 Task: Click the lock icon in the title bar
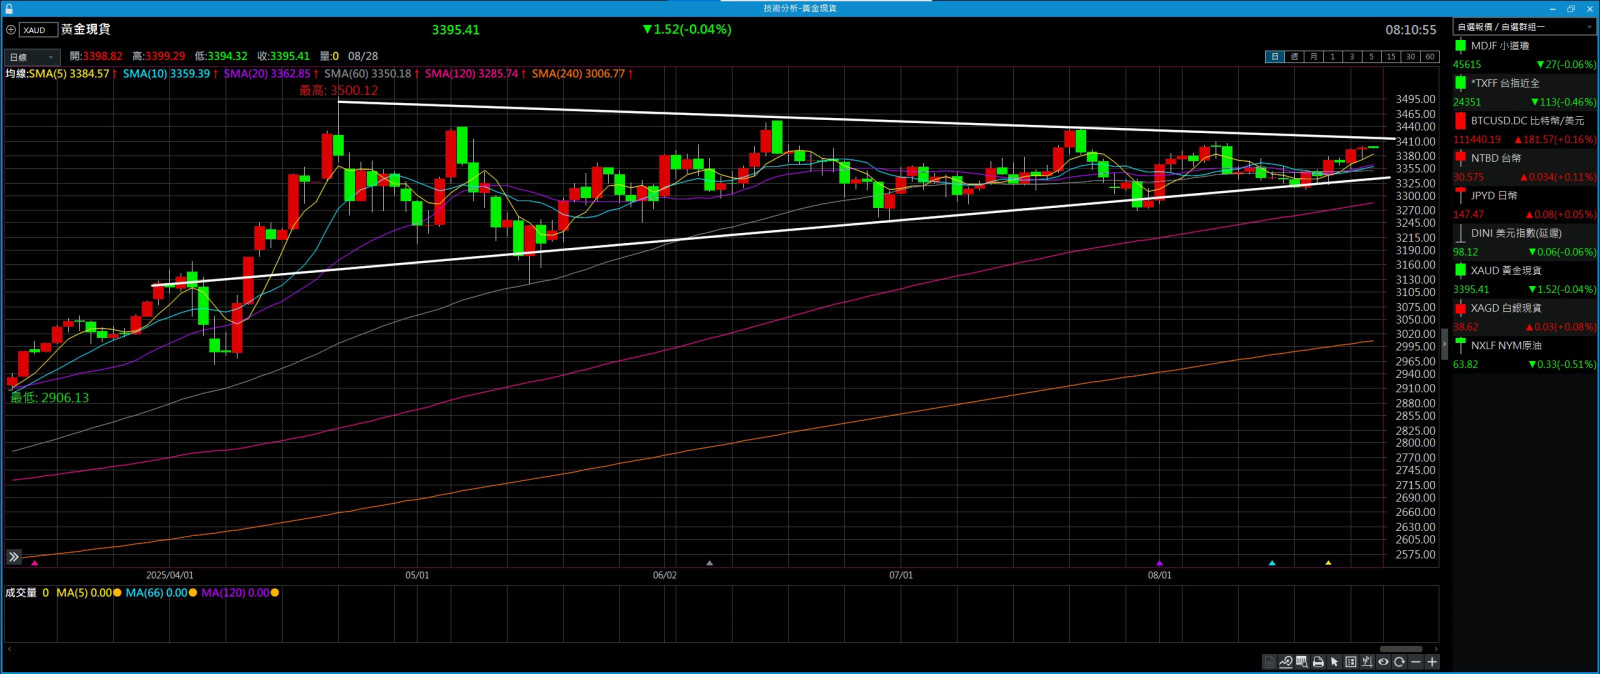point(8,8)
